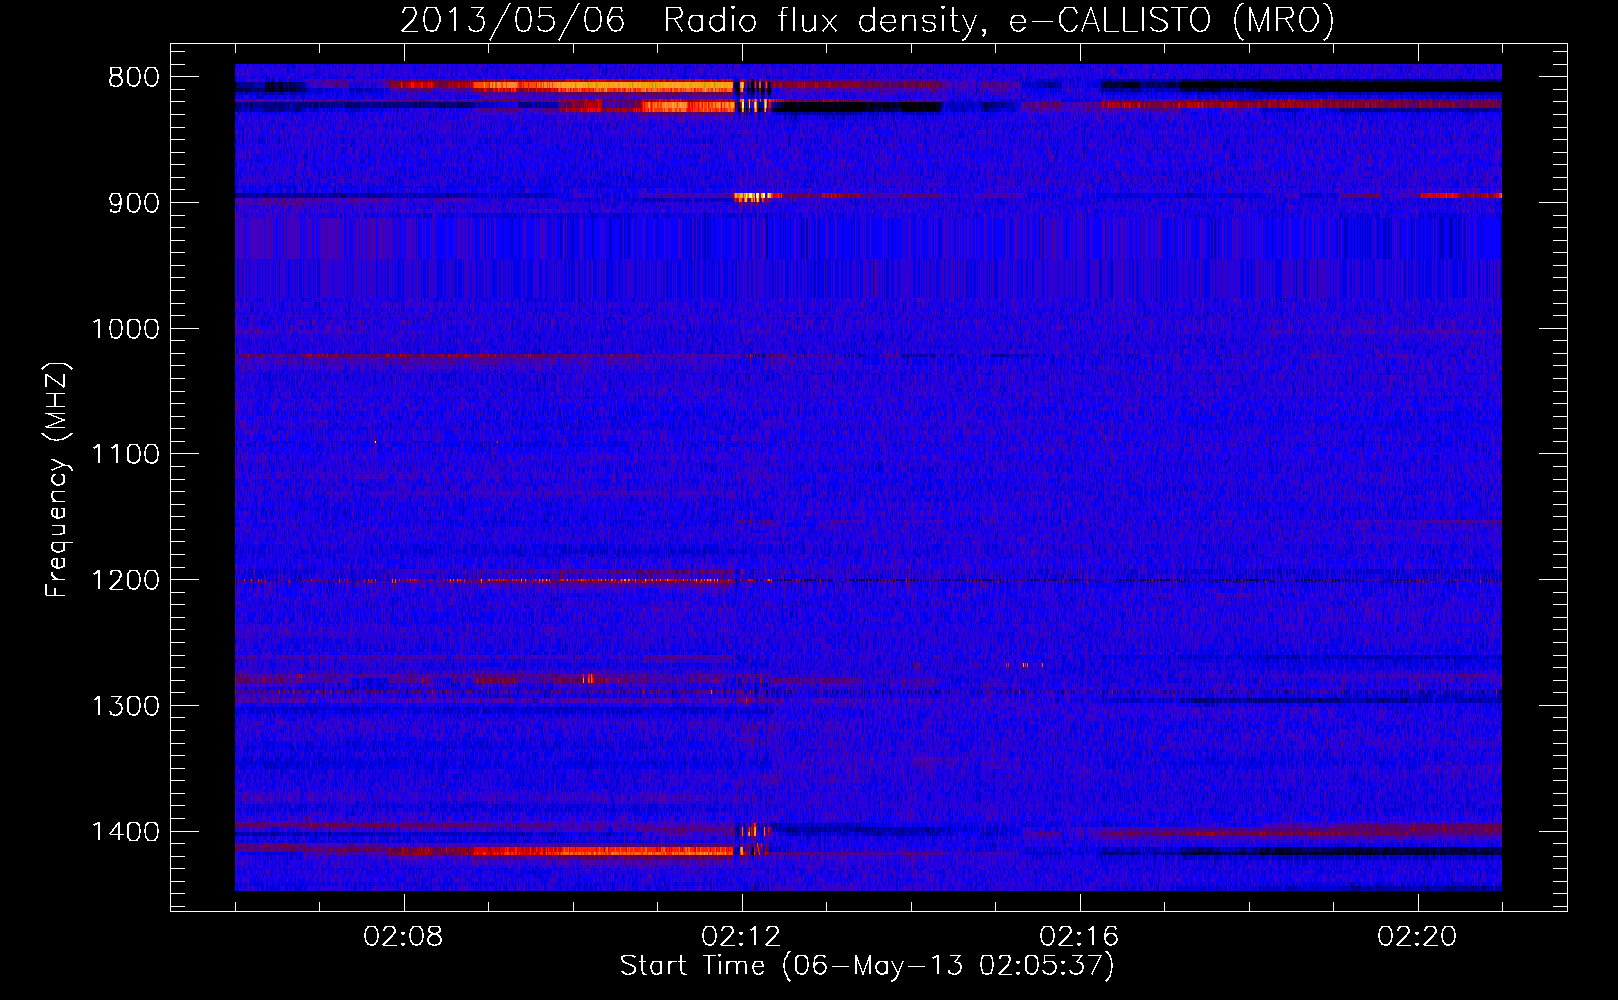Image resolution: width=1618 pixels, height=1000 pixels.
Task: Click the 800 frequency tick label
Action: 133,78
